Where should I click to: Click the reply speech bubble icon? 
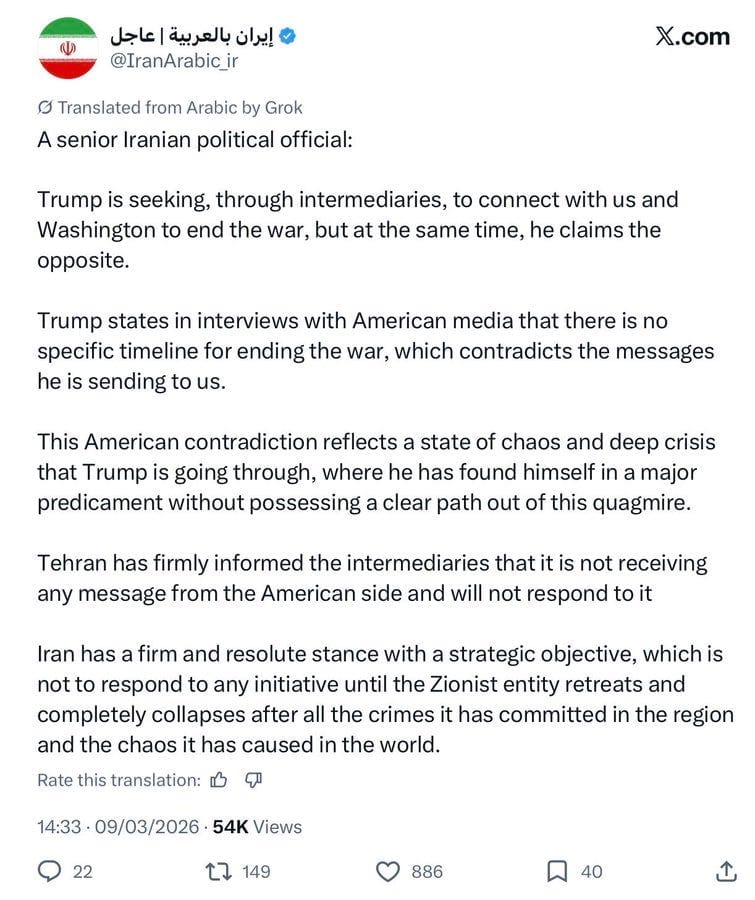point(49,871)
